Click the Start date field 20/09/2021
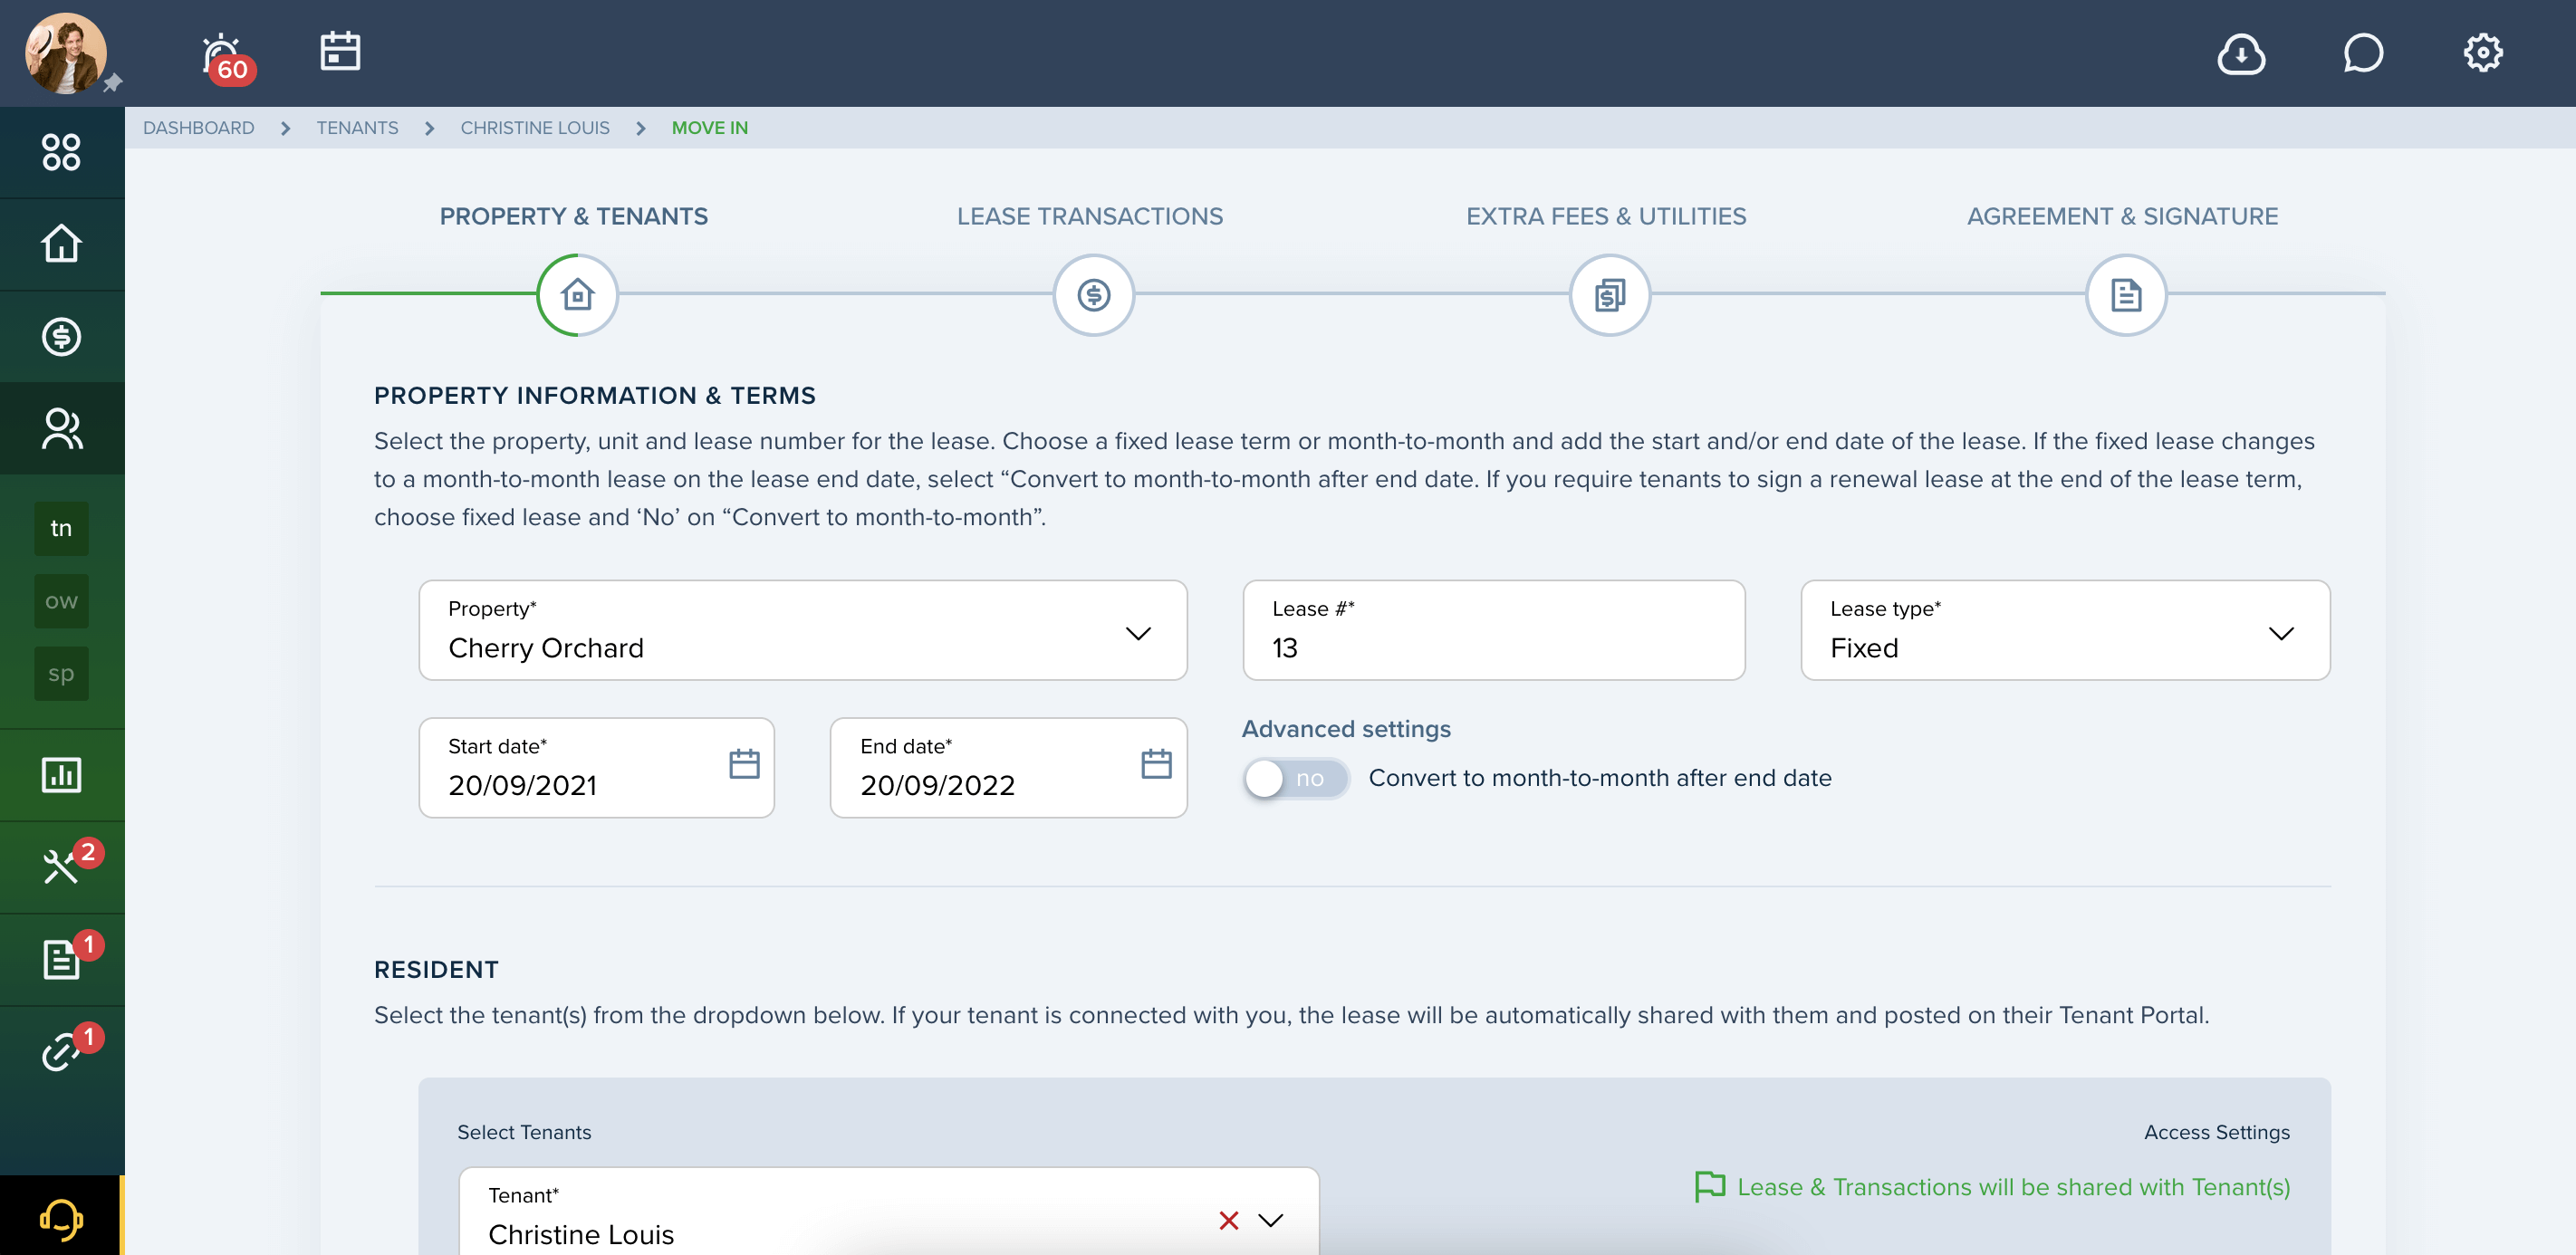The height and width of the screenshot is (1255, 2576). tap(596, 767)
